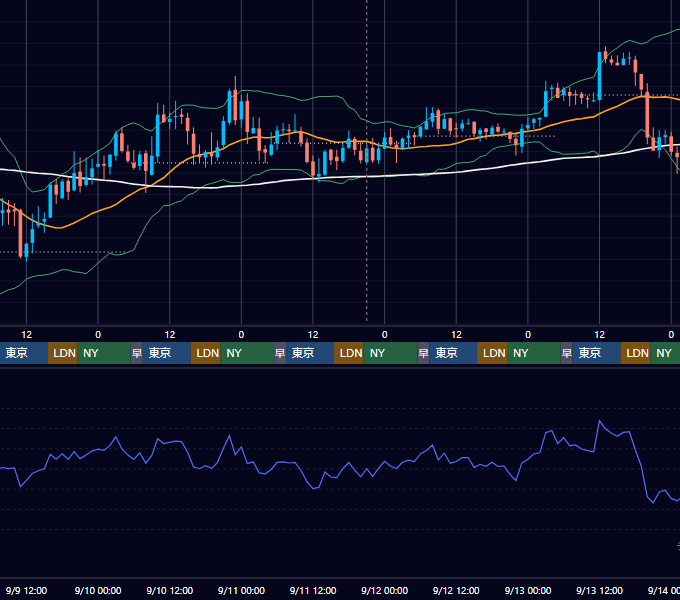The image size is (680, 600).
Task: Select the LDN session block on 9/11
Action: tap(349, 353)
